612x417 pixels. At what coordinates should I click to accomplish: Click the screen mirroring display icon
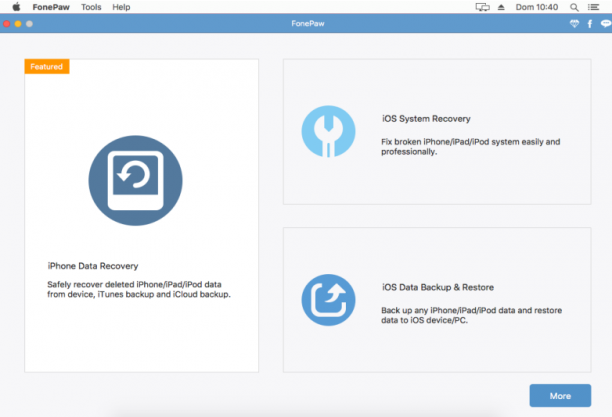pyautogui.click(x=482, y=7)
